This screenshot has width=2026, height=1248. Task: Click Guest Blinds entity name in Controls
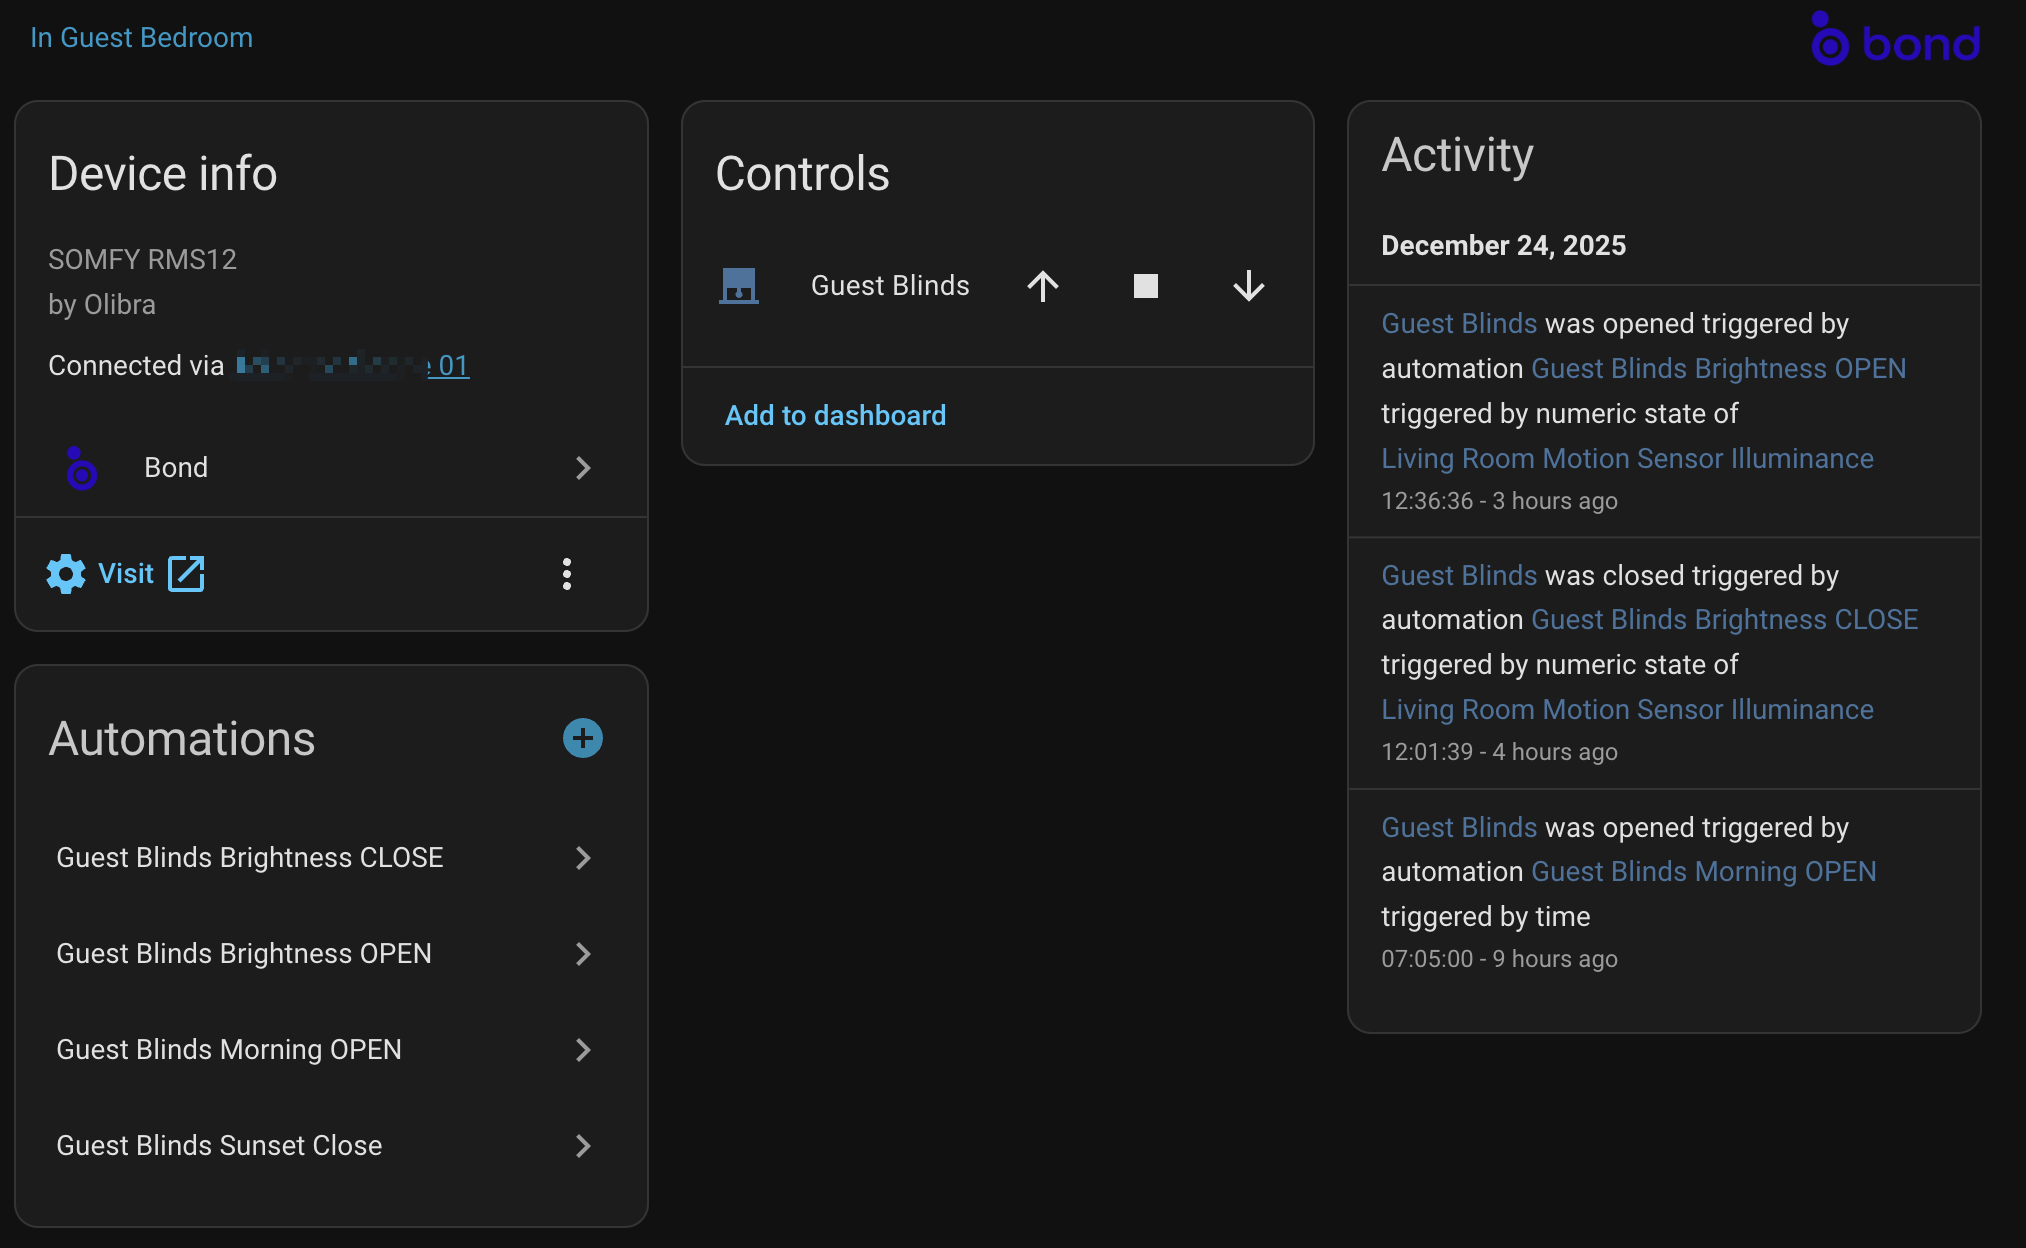(890, 286)
